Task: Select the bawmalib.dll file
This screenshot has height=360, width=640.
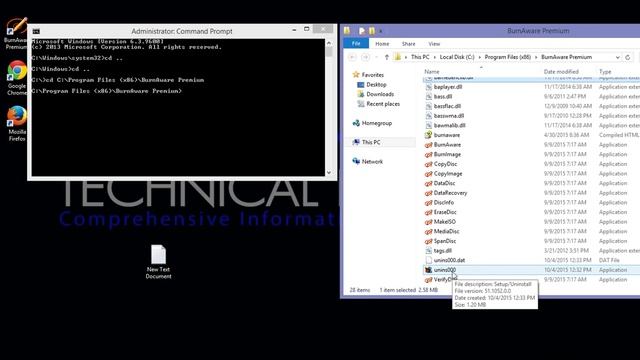Action: click(x=449, y=126)
